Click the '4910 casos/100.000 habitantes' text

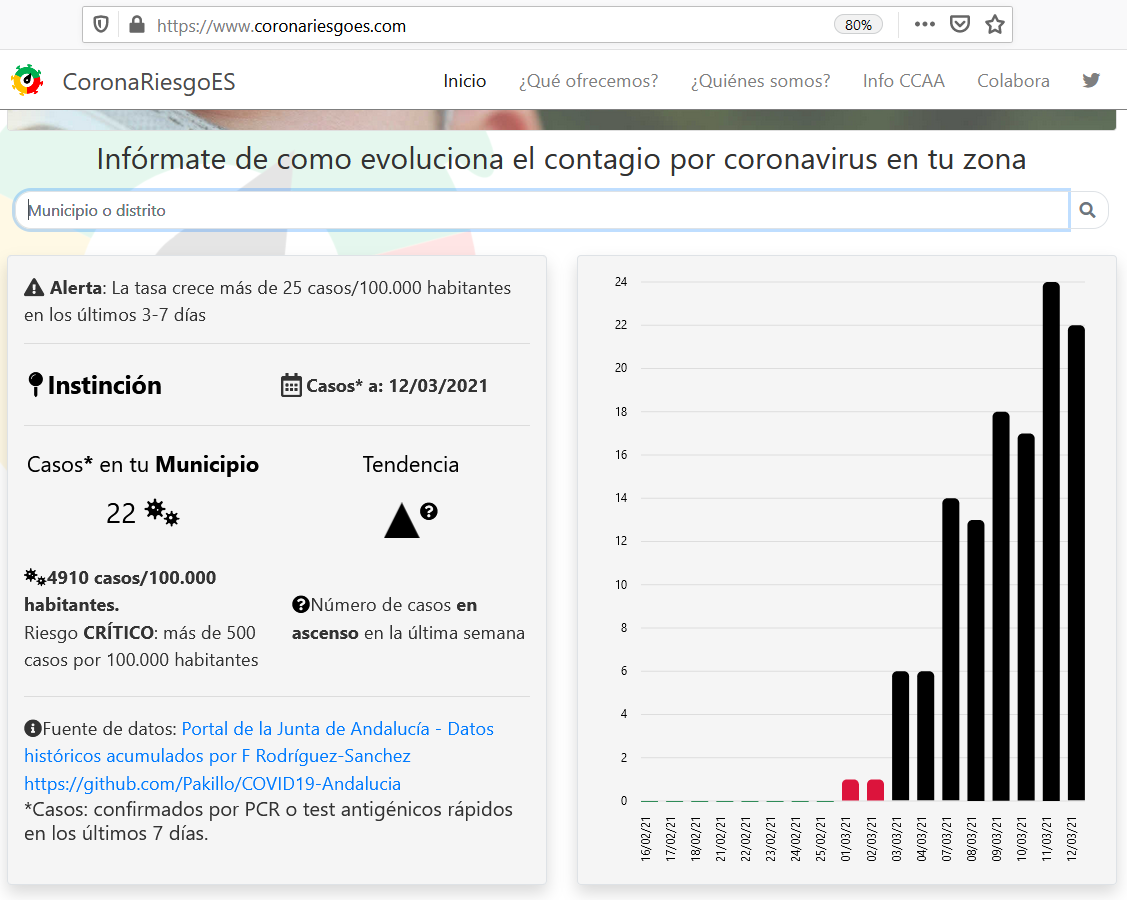pos(120,591)
